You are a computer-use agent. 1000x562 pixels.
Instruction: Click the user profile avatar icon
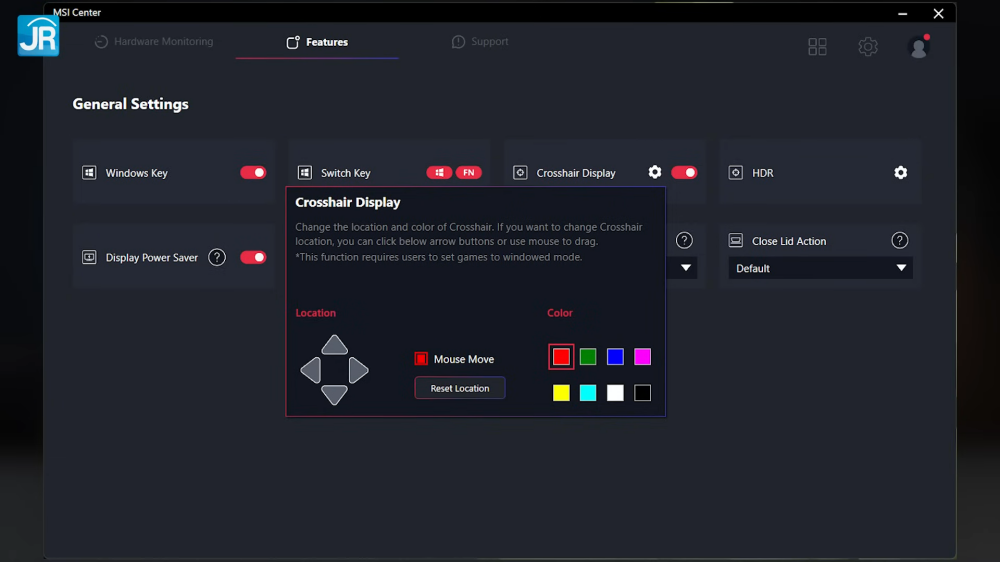click(918, 47)
